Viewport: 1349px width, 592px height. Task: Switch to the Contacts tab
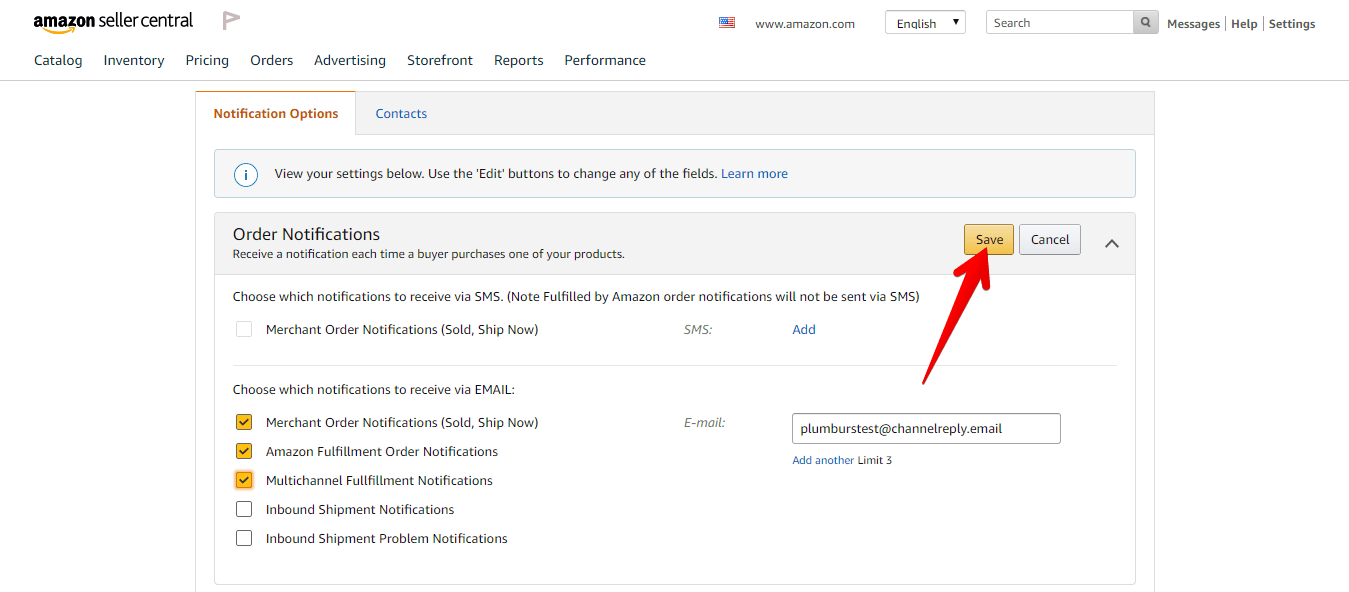pos(401,113)
